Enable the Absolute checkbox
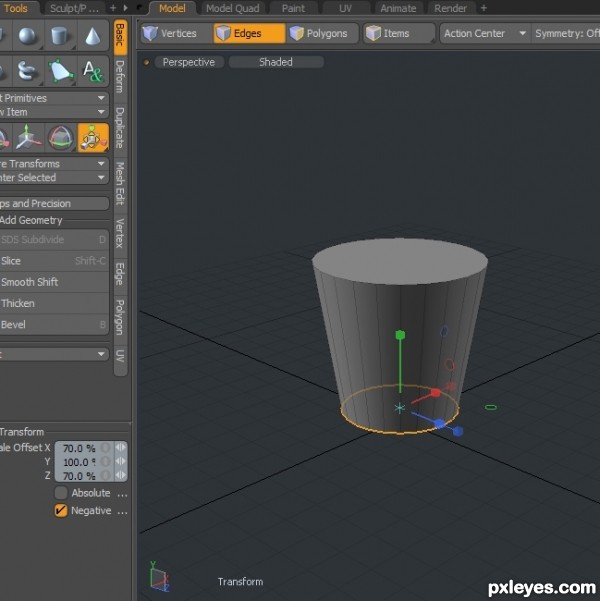600x601 pixels. [61, 493]
